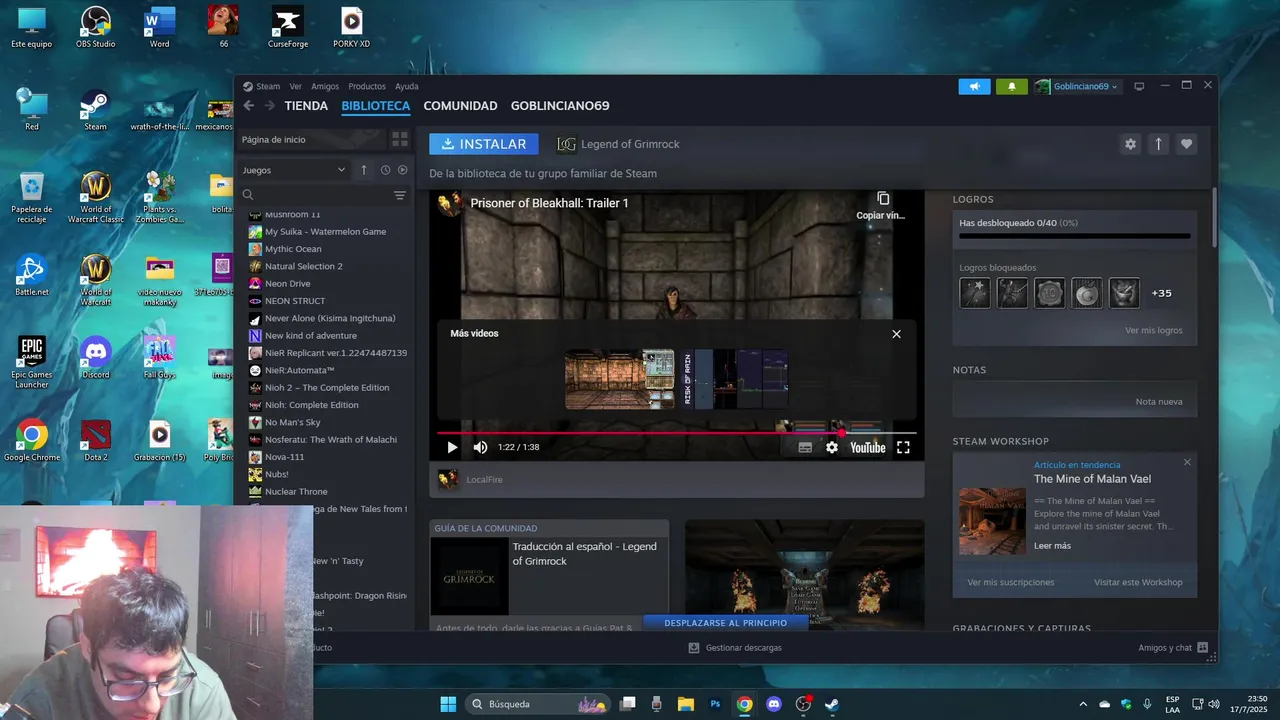The height and width of the screenshot is (720, 1280).
Task: Close the Más videos overlay
Action: (x=896, y=334)
